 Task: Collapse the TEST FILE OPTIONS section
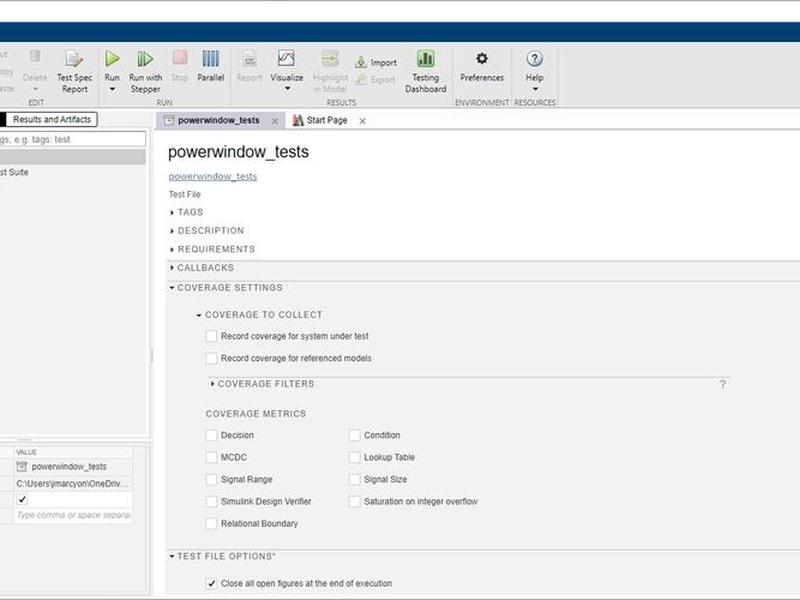pos(172,556)
